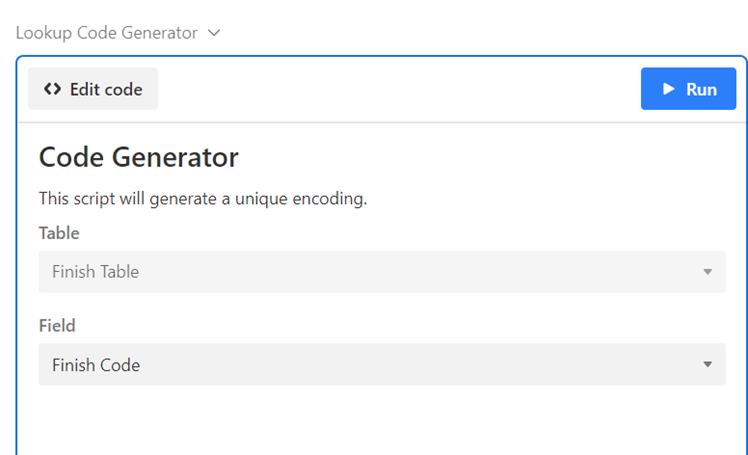Click the Code Generator heading

[x=138, y=157]
